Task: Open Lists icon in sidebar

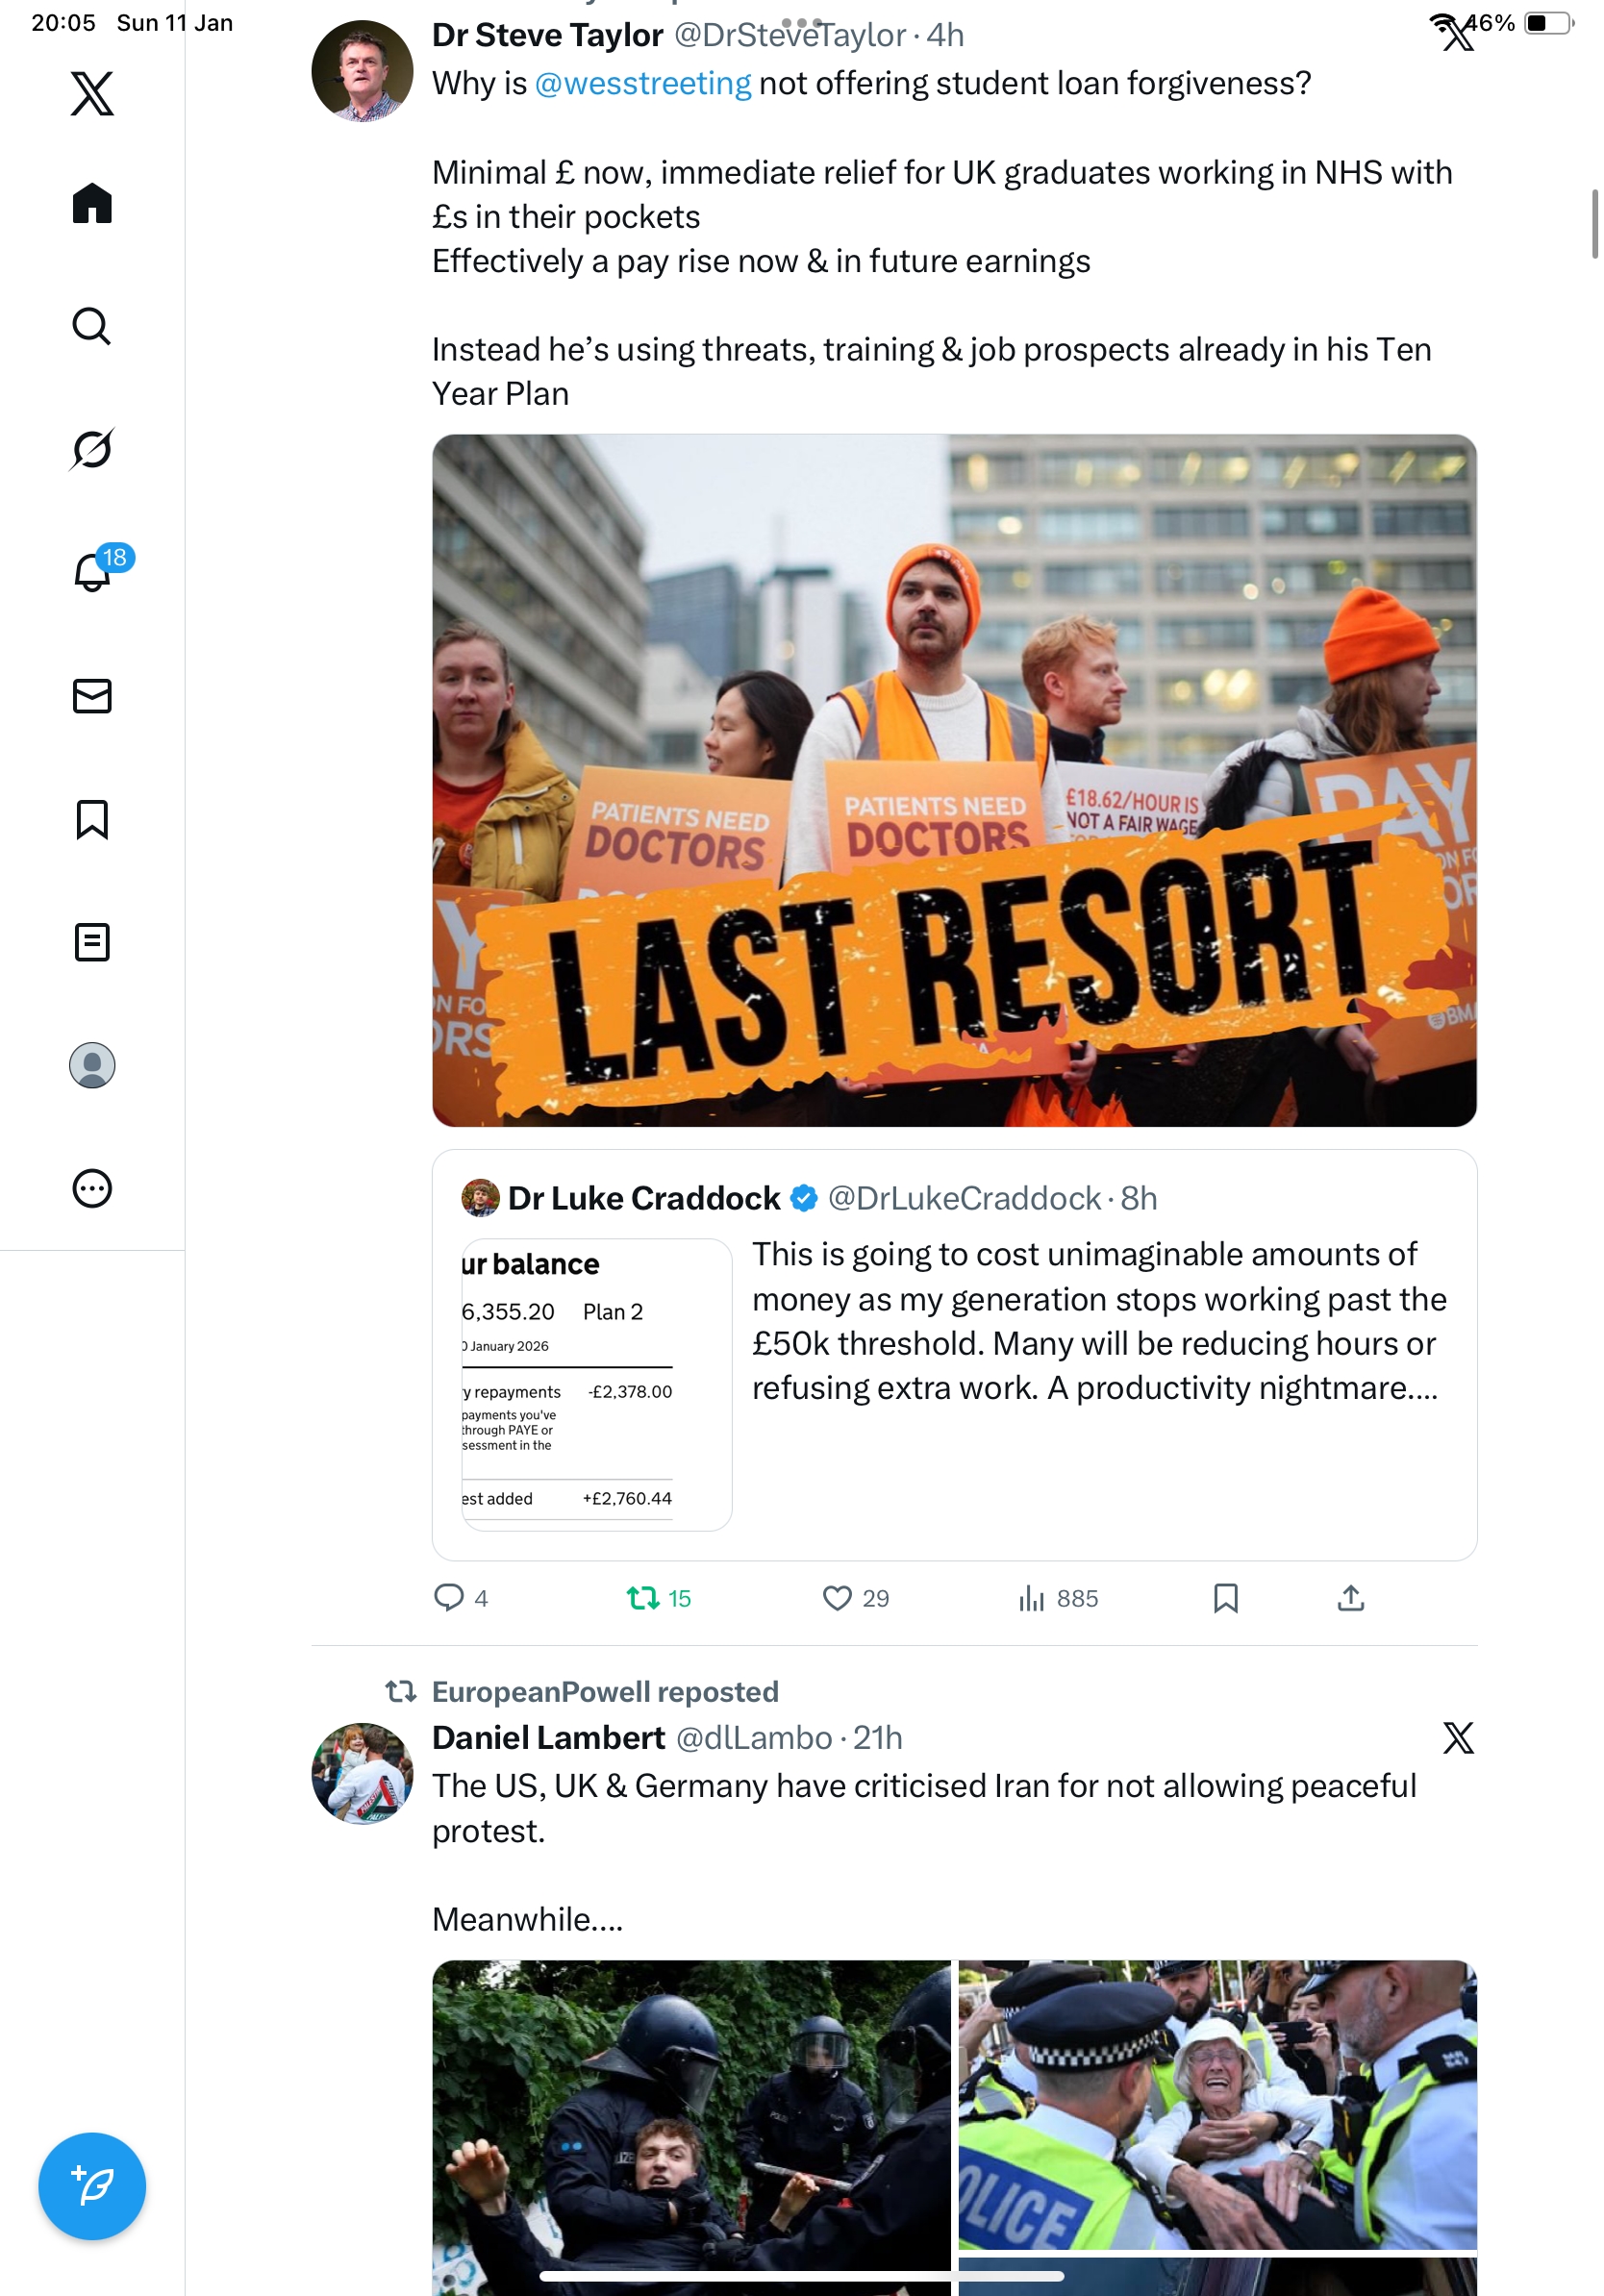Action: pos(92,942)
